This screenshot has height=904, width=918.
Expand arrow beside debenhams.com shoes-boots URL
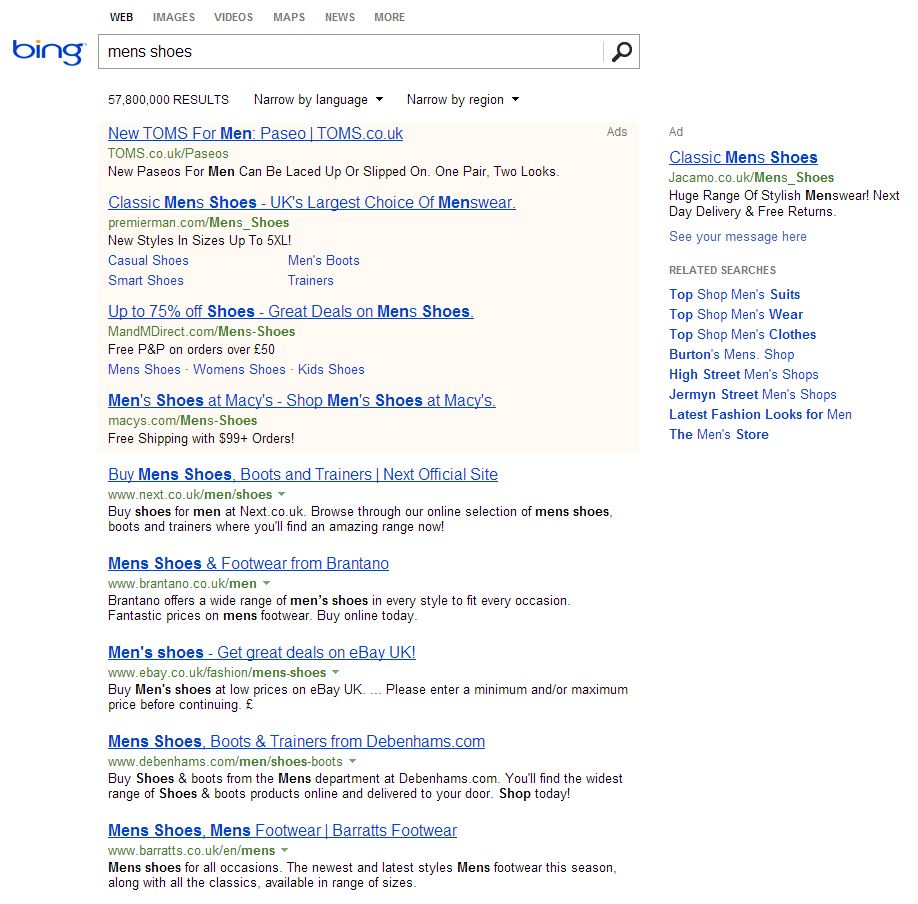352,762
